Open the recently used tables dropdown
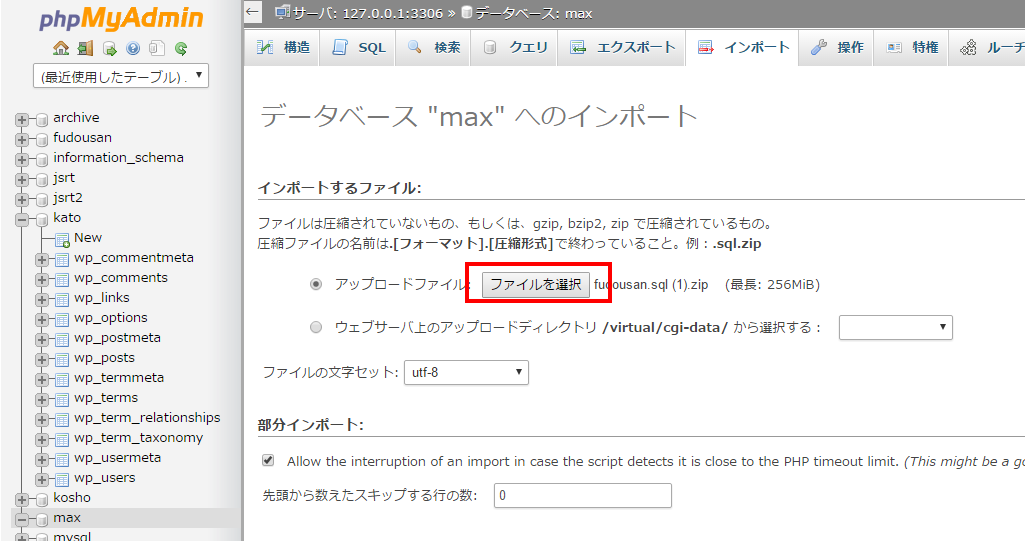 coord(121,77)
